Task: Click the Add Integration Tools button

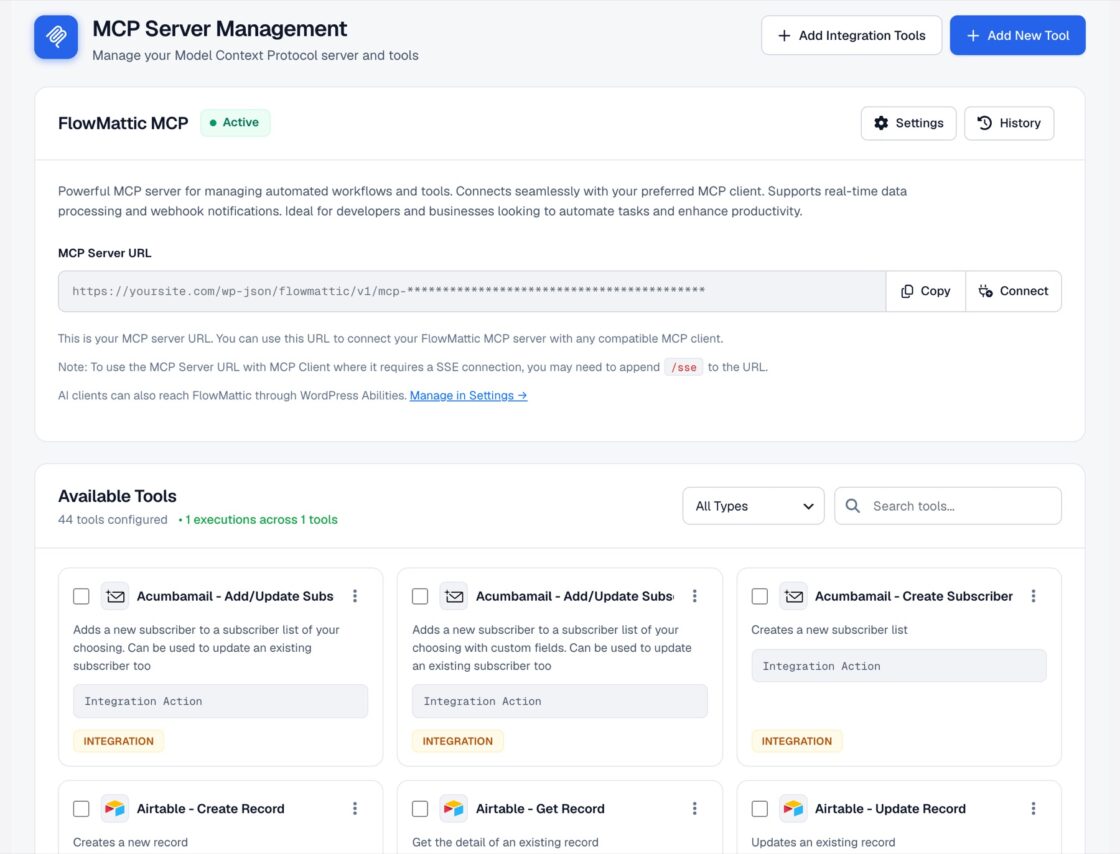Action: click(x=851, y=35)
